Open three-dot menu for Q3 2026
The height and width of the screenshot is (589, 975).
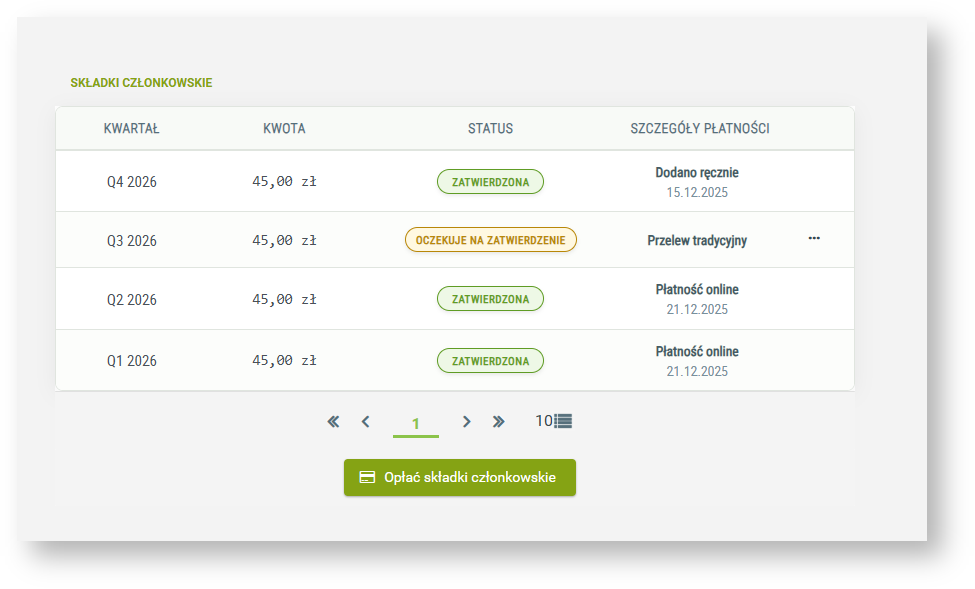pos(814,239)
